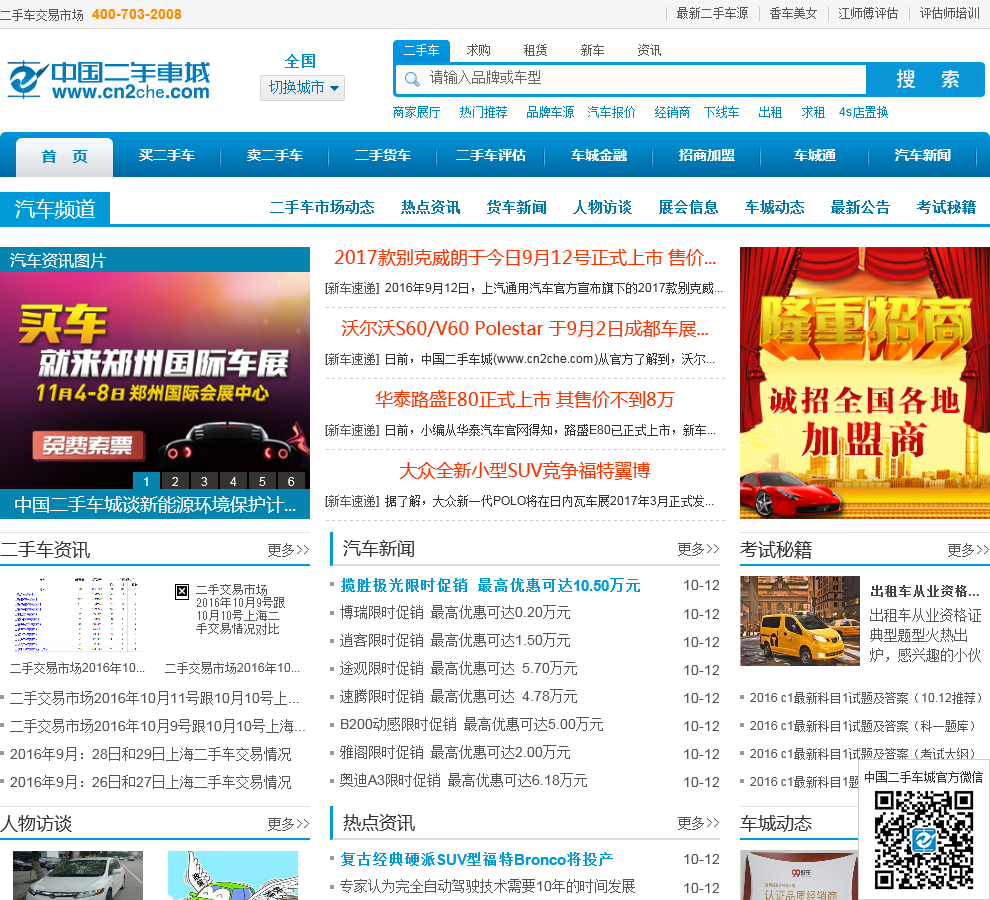Go to carousel slide 3
Viewport: 990px width, 900px height.
(204, 481)
